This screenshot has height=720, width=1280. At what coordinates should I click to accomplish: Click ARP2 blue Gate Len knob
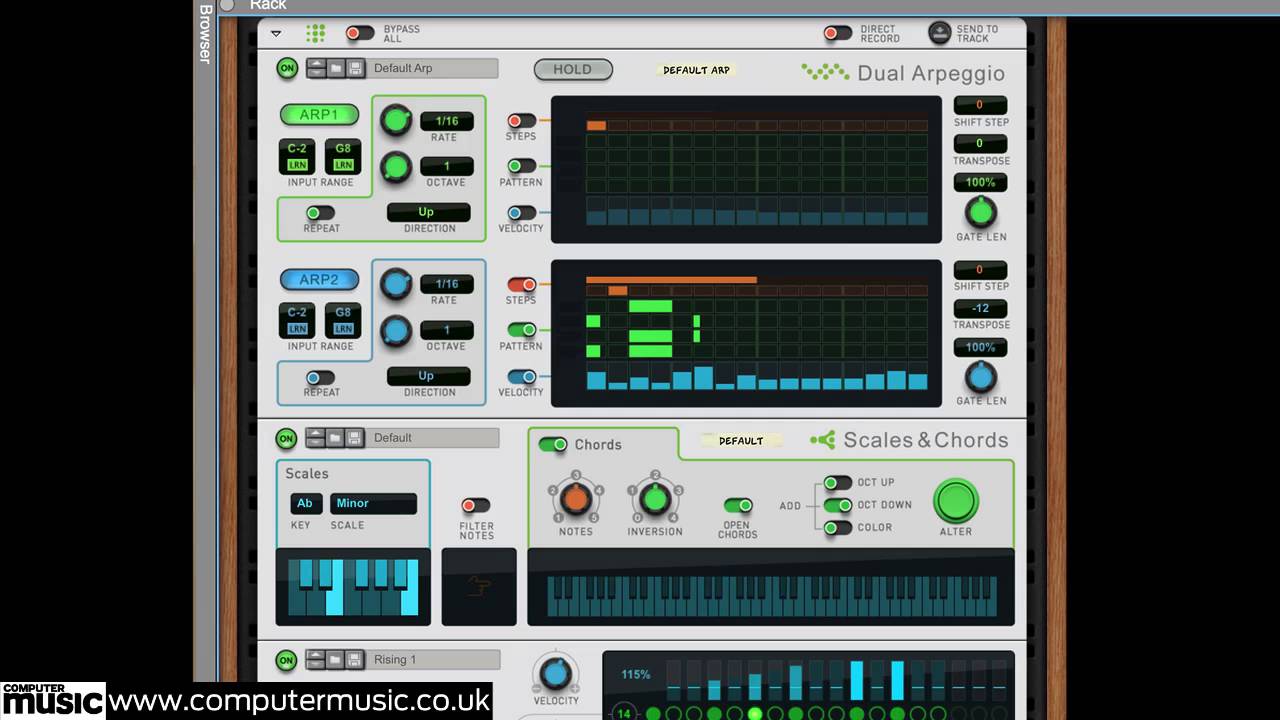pyautogui.click(x=981, y=377)
